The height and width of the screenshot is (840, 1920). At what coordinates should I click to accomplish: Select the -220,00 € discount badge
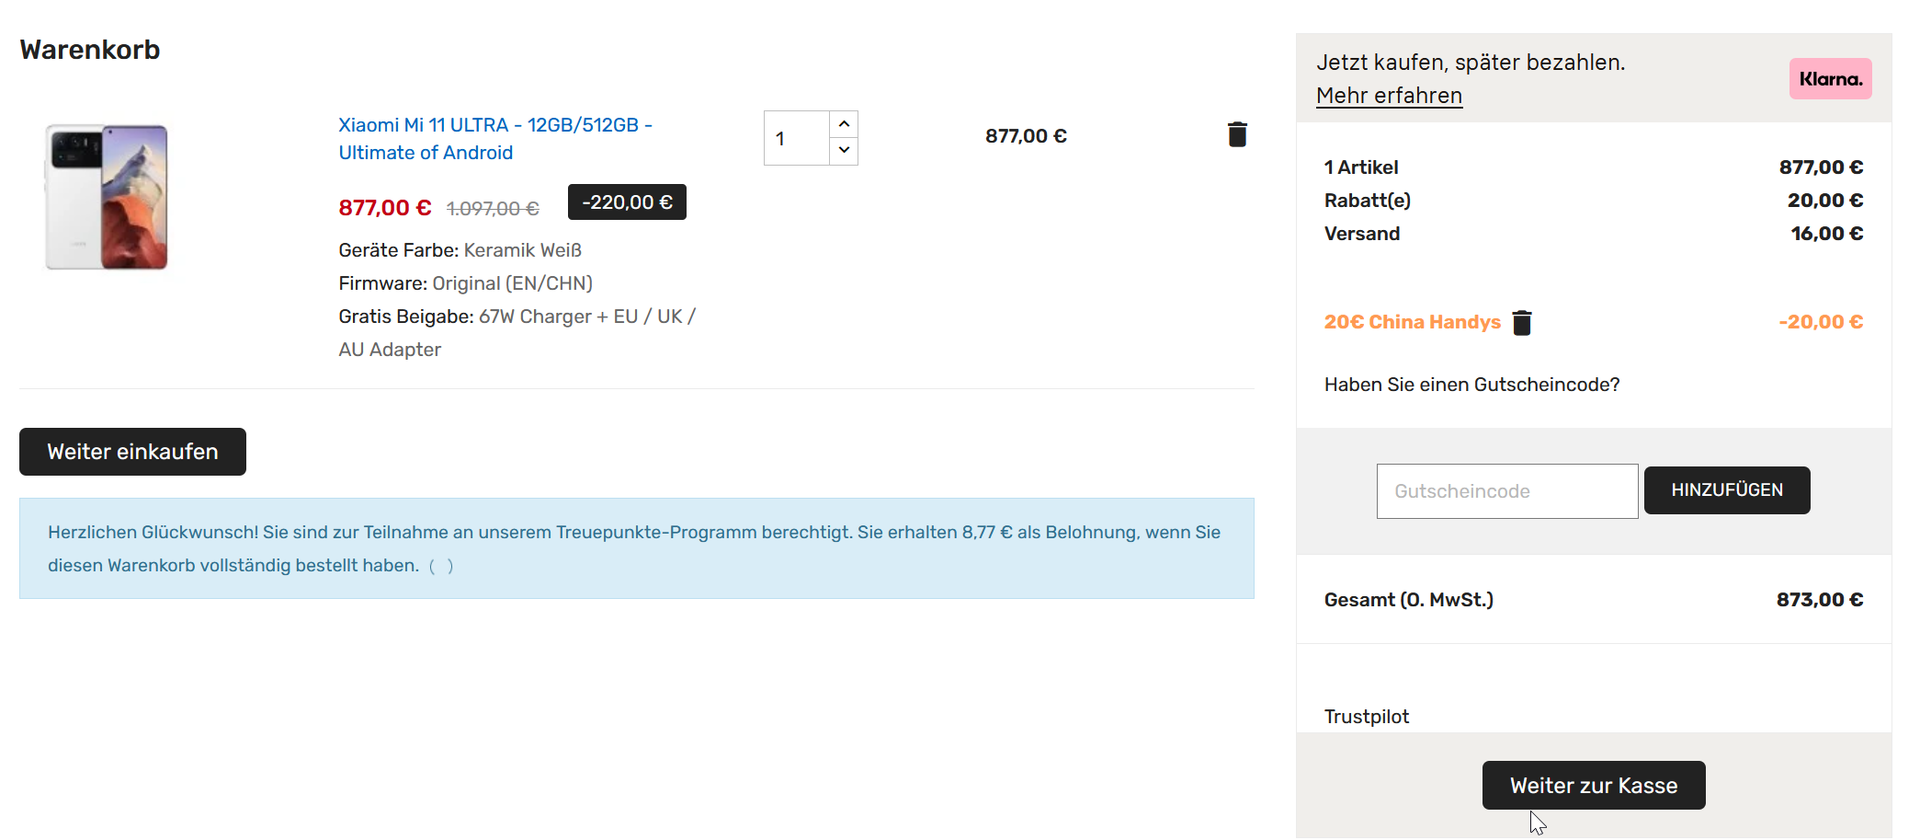[x=627, y=202]
